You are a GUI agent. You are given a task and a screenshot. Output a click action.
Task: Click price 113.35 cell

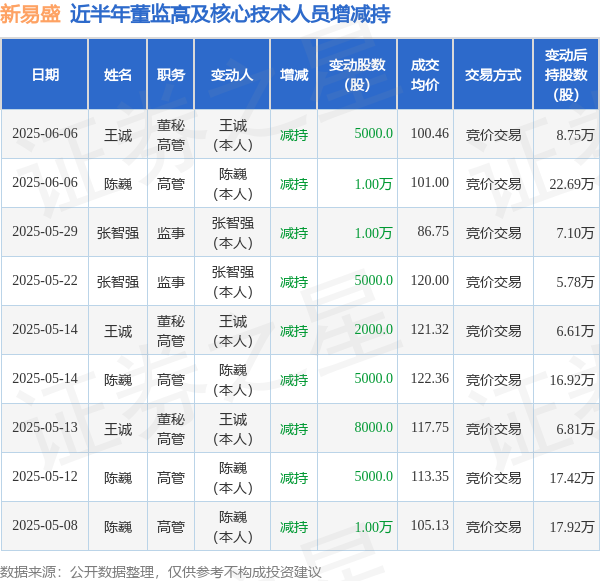[430, 477]
